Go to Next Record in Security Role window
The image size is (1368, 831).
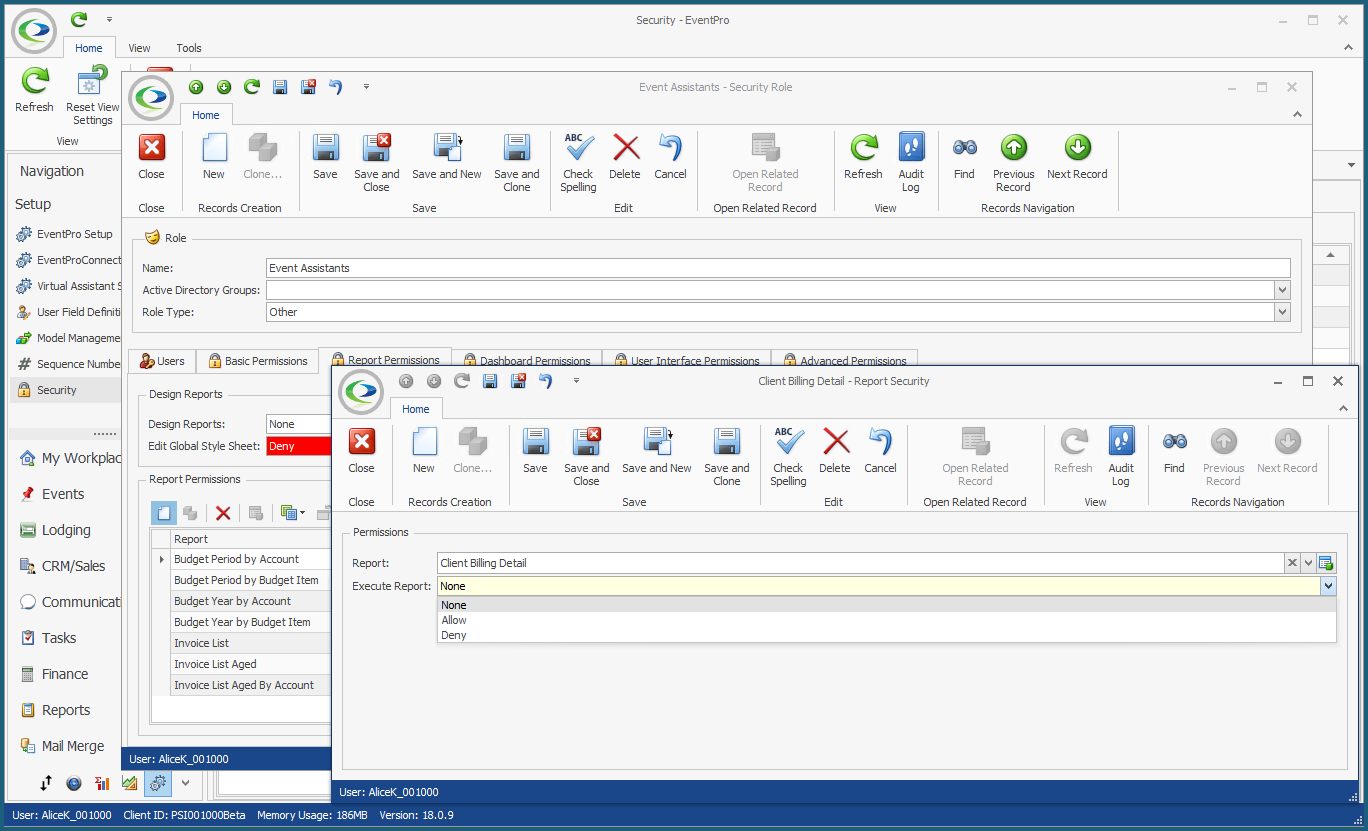[1077, 157]
